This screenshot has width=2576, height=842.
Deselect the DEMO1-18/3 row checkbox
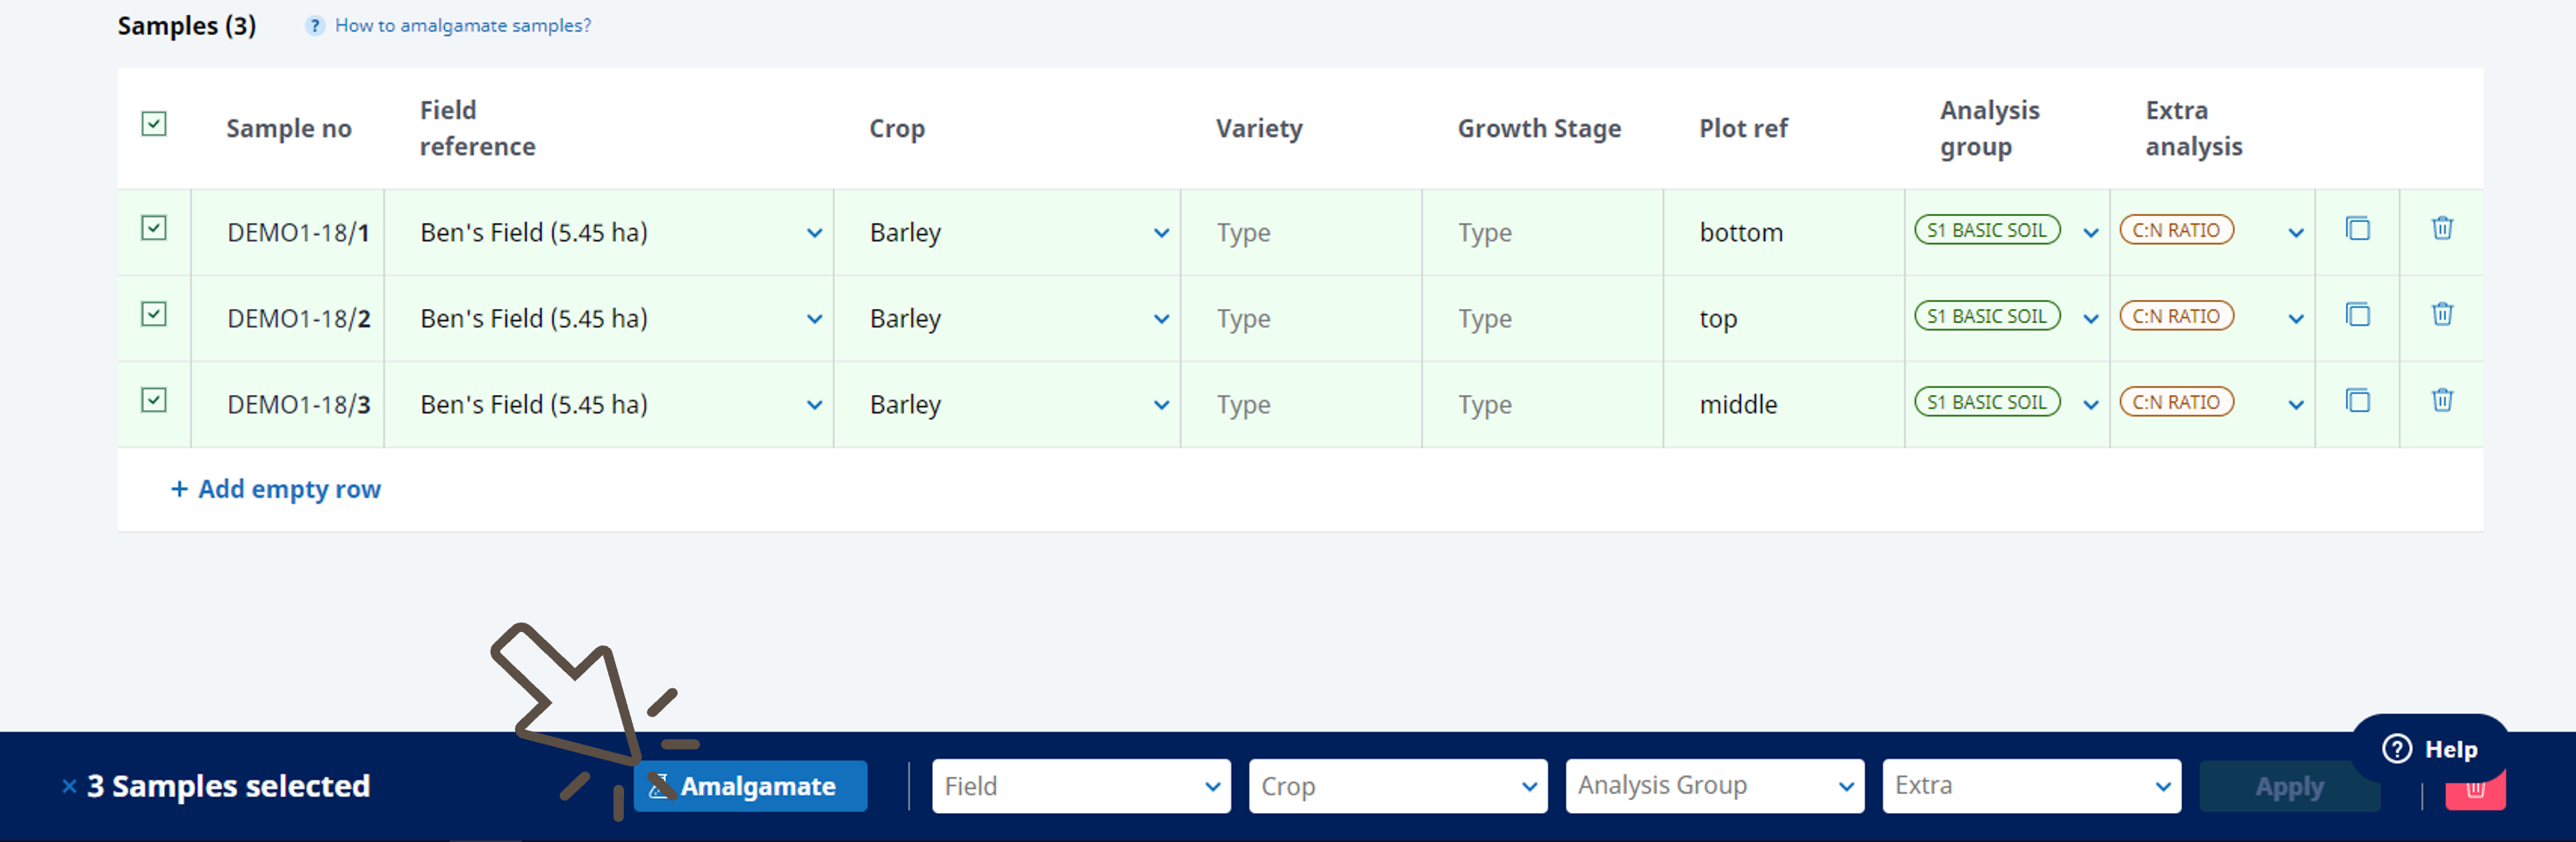(154, 400)
